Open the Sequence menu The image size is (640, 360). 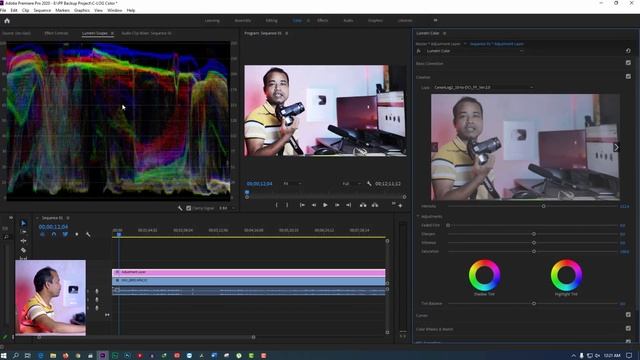pos(42,10)
